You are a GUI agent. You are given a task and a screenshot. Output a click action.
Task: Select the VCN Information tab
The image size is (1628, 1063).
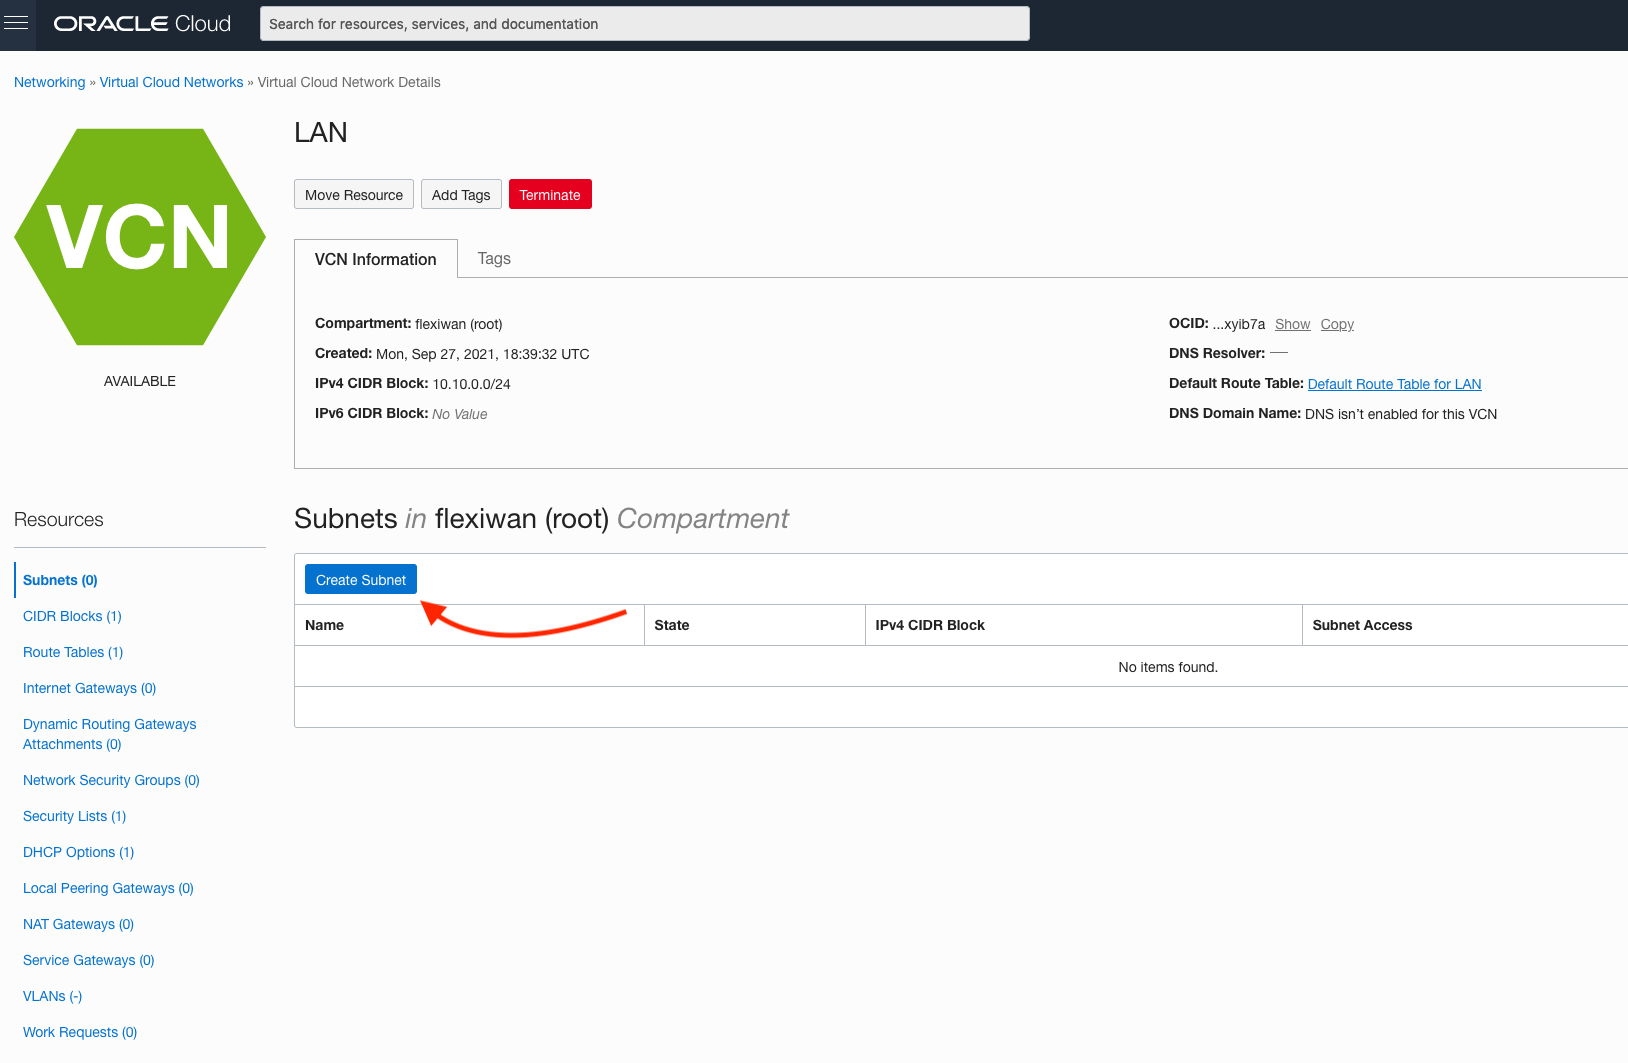[x=375, y=259]
